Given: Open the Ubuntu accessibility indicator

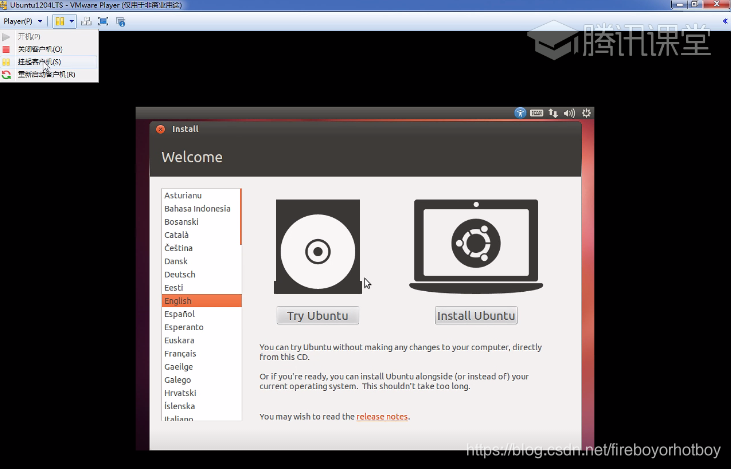Looking at the screenshot, I should [520, 113].
